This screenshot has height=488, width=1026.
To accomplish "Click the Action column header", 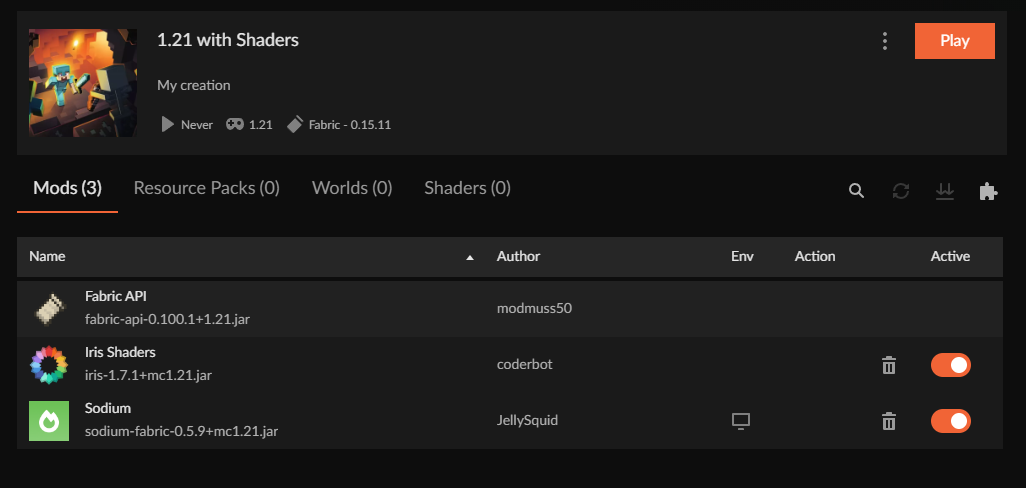I will 815,256.
